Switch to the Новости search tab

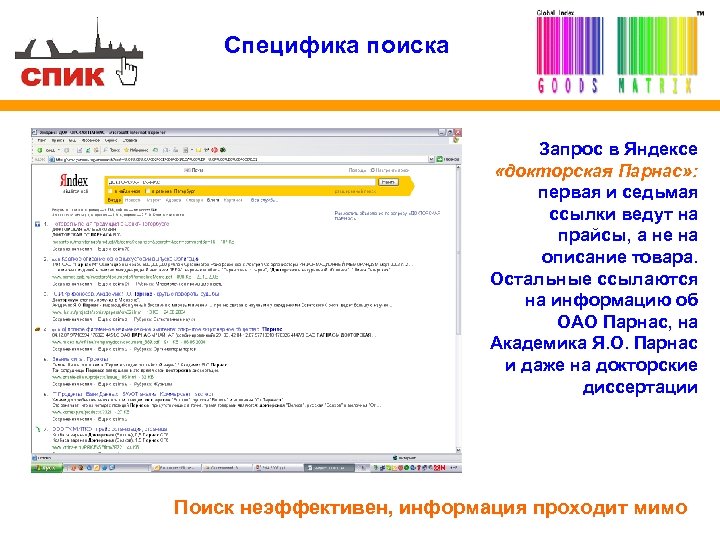click(132, 200)
